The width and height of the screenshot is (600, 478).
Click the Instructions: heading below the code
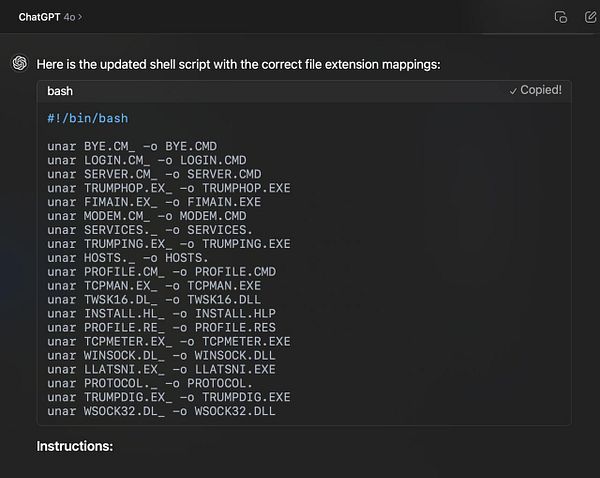(x=75, y=445)
